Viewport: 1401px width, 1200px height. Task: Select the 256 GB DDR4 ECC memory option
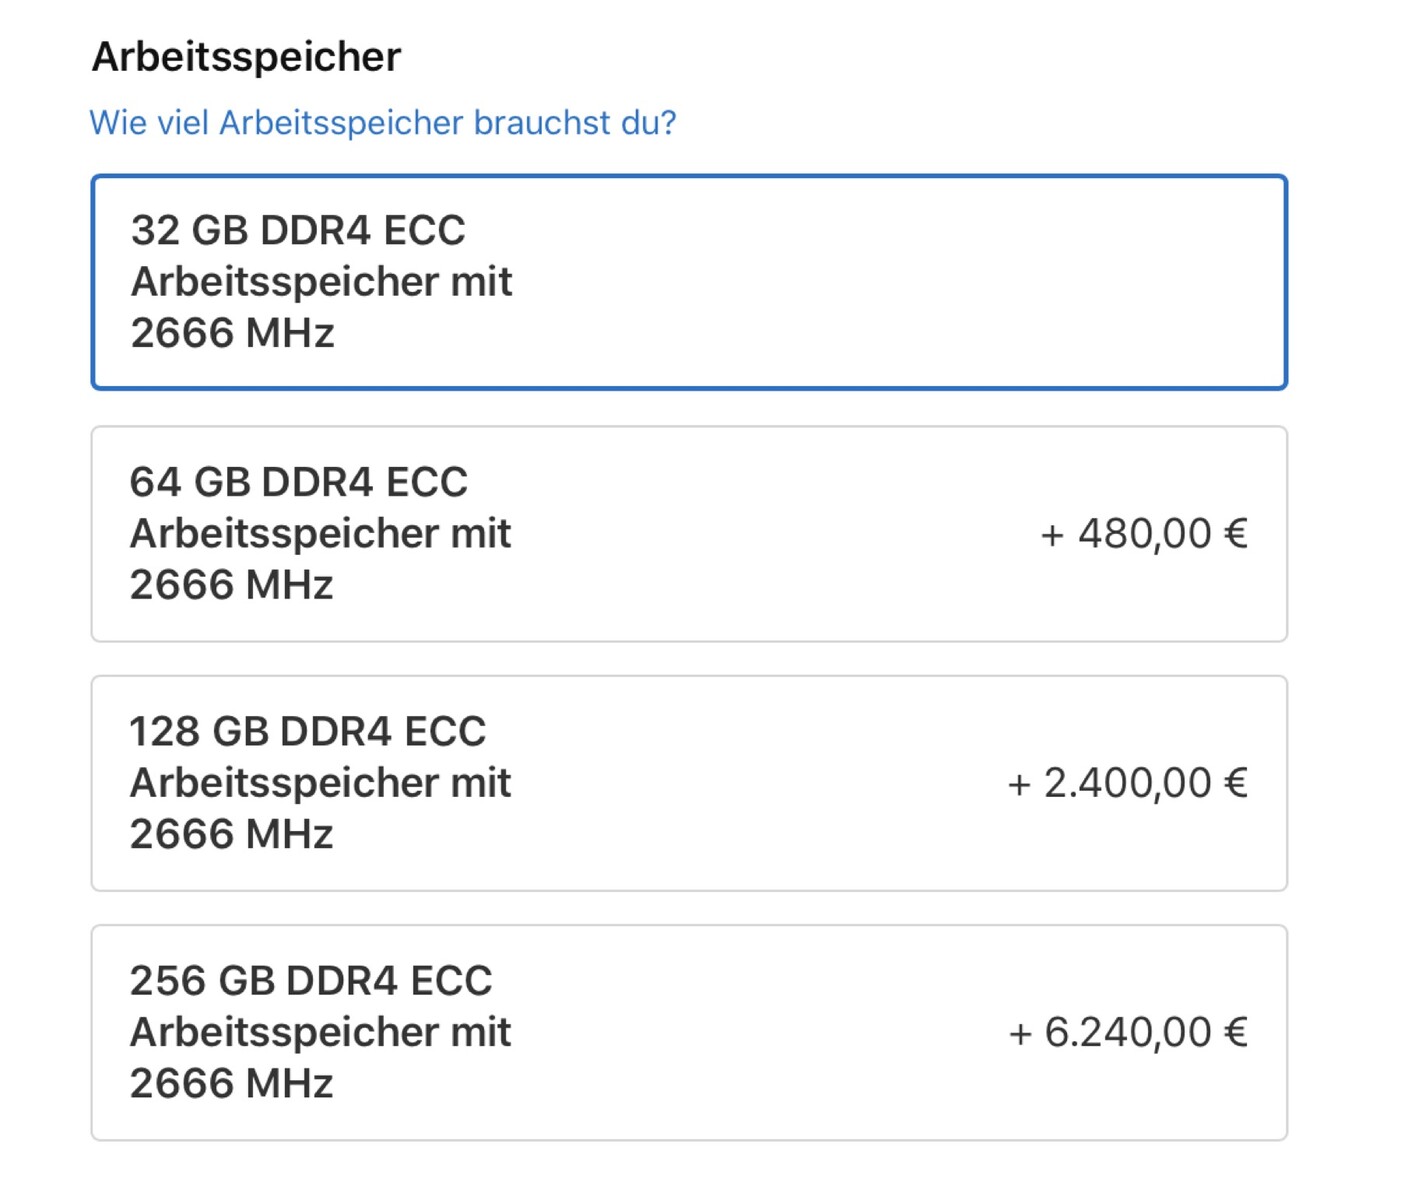688,1032
